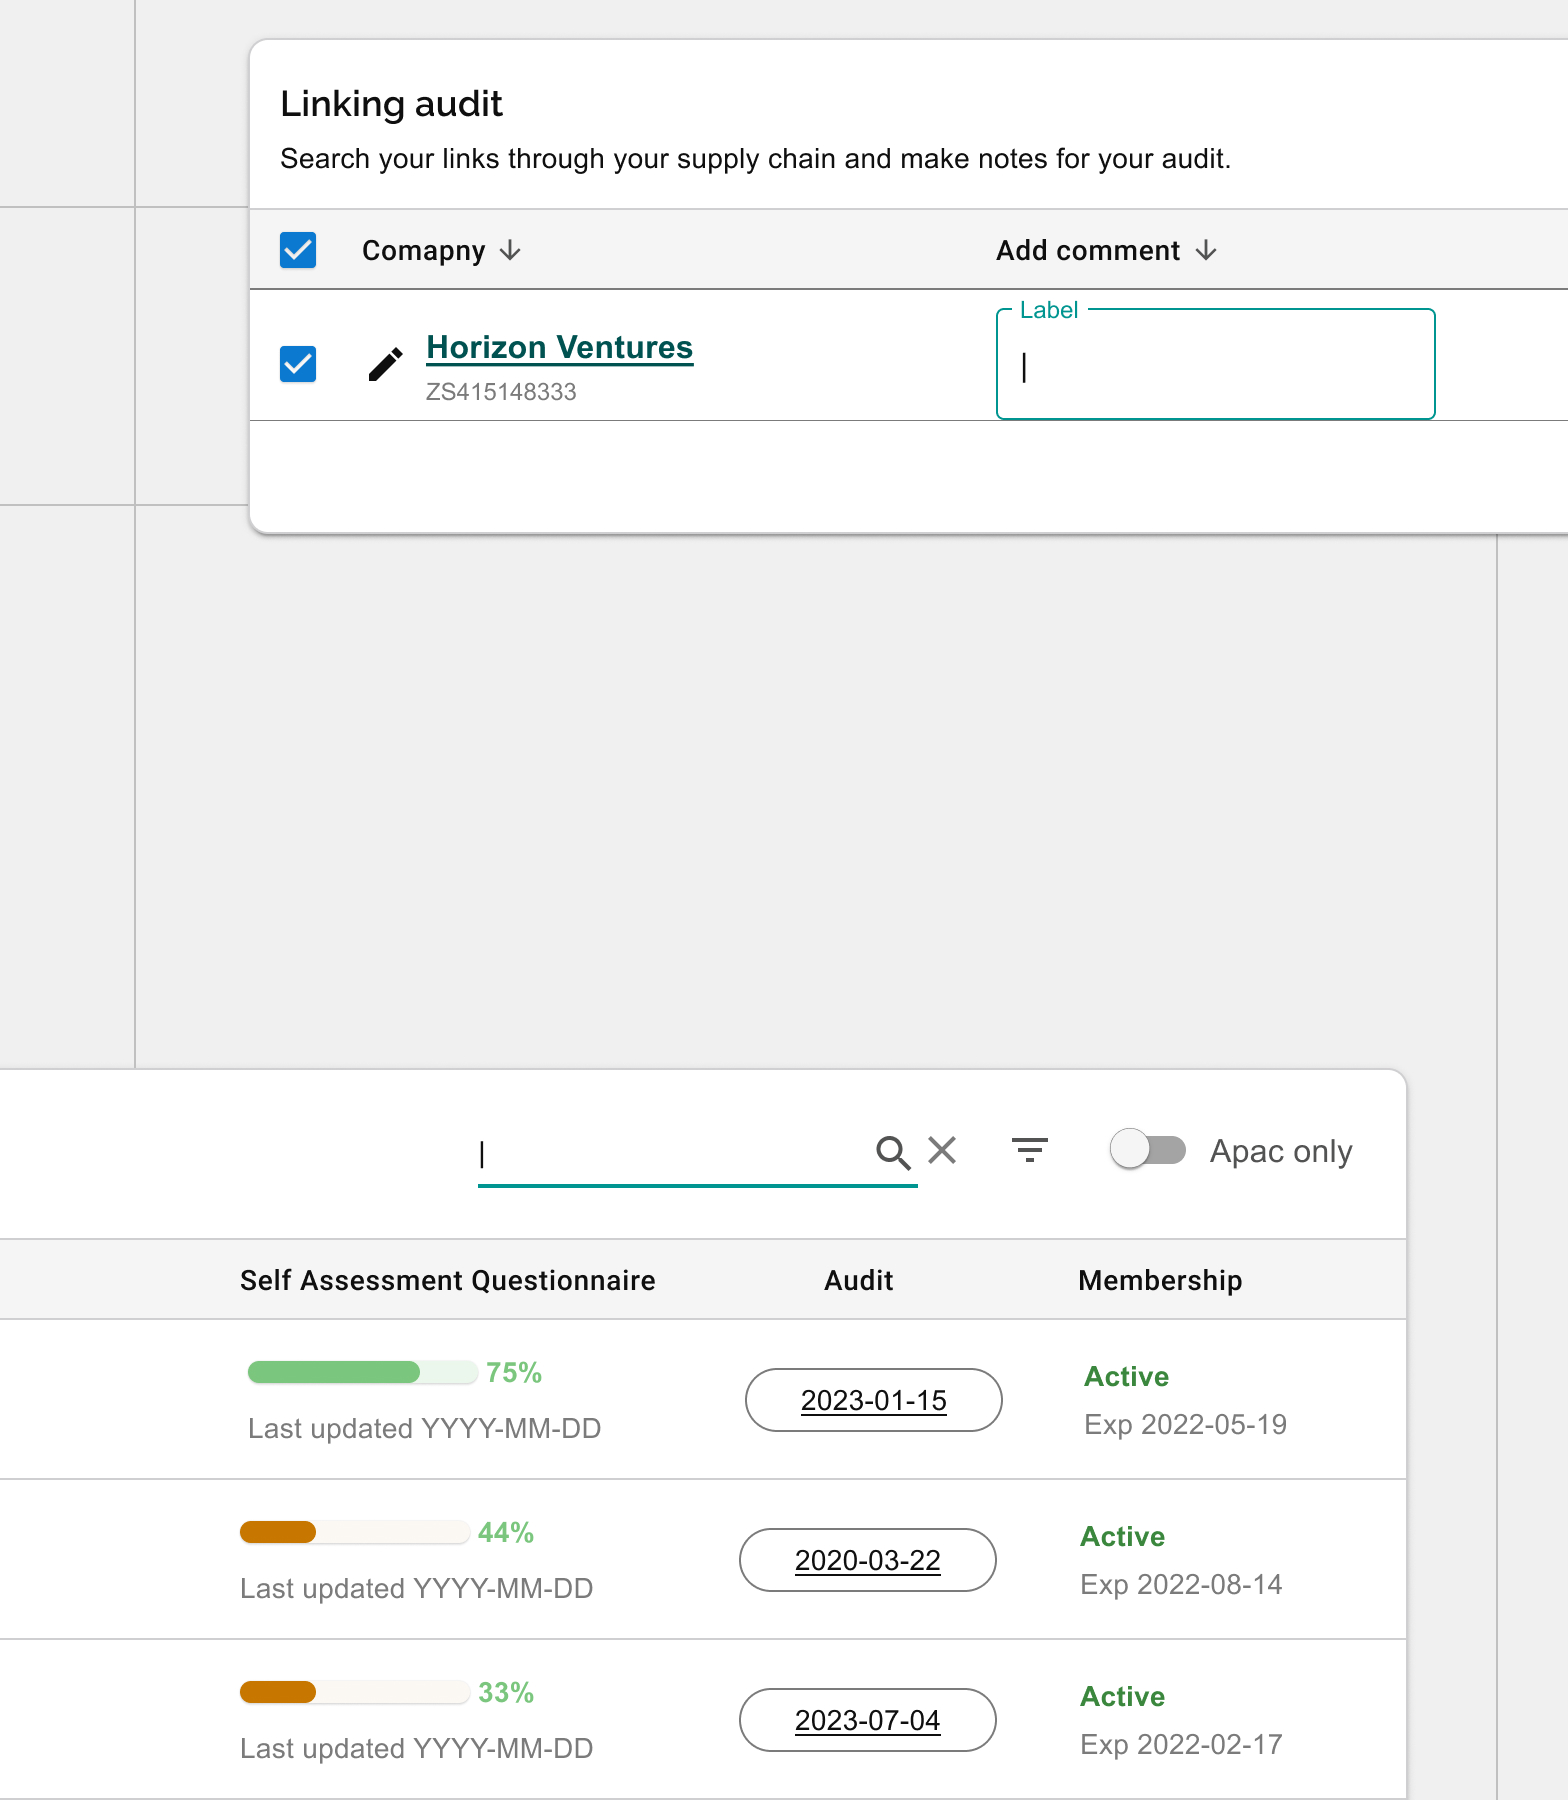
Task: Click the 75% questionnaire progress bar
Action: (x=362, y=1372)
